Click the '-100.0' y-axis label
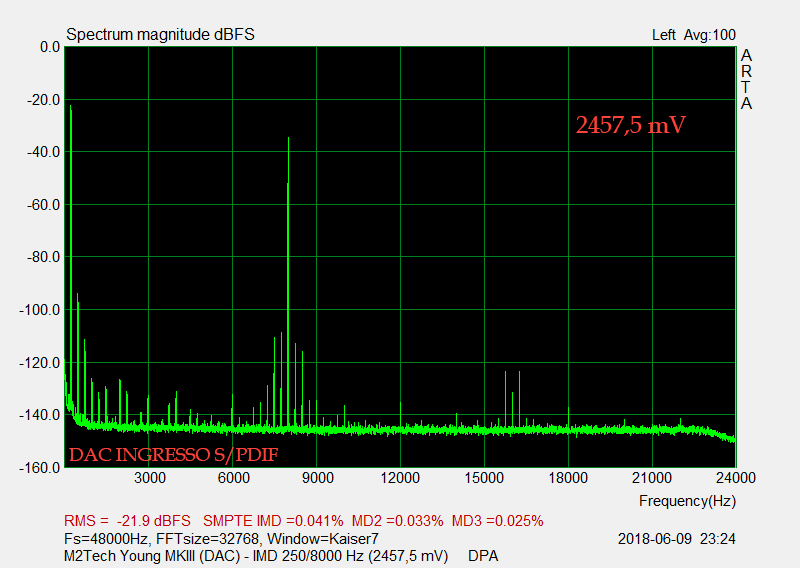 (40, 310)
